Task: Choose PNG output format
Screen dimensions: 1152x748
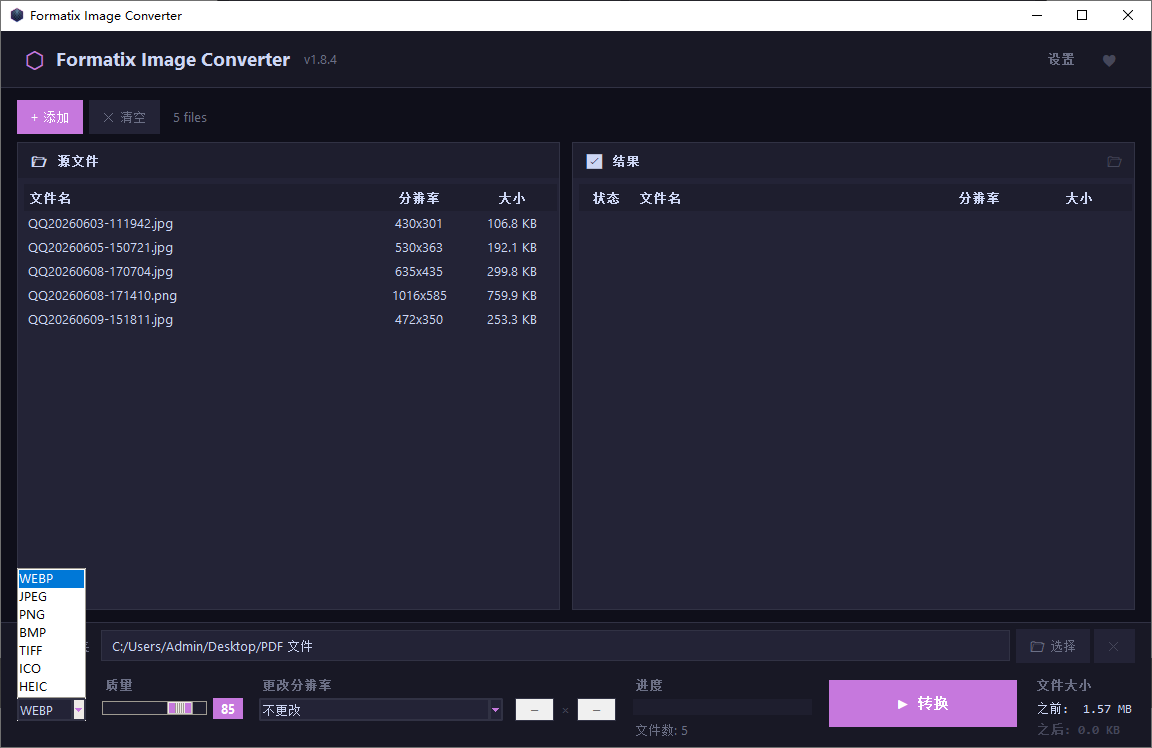Action: (x=51, y=614)
